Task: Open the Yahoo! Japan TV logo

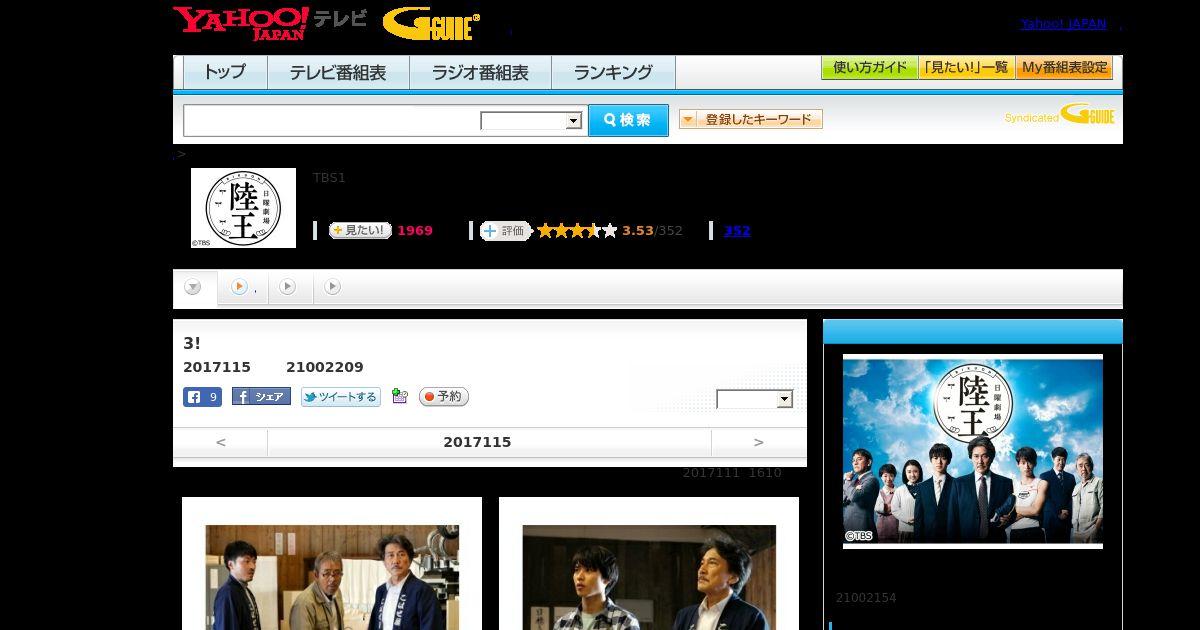Action: 270,23
